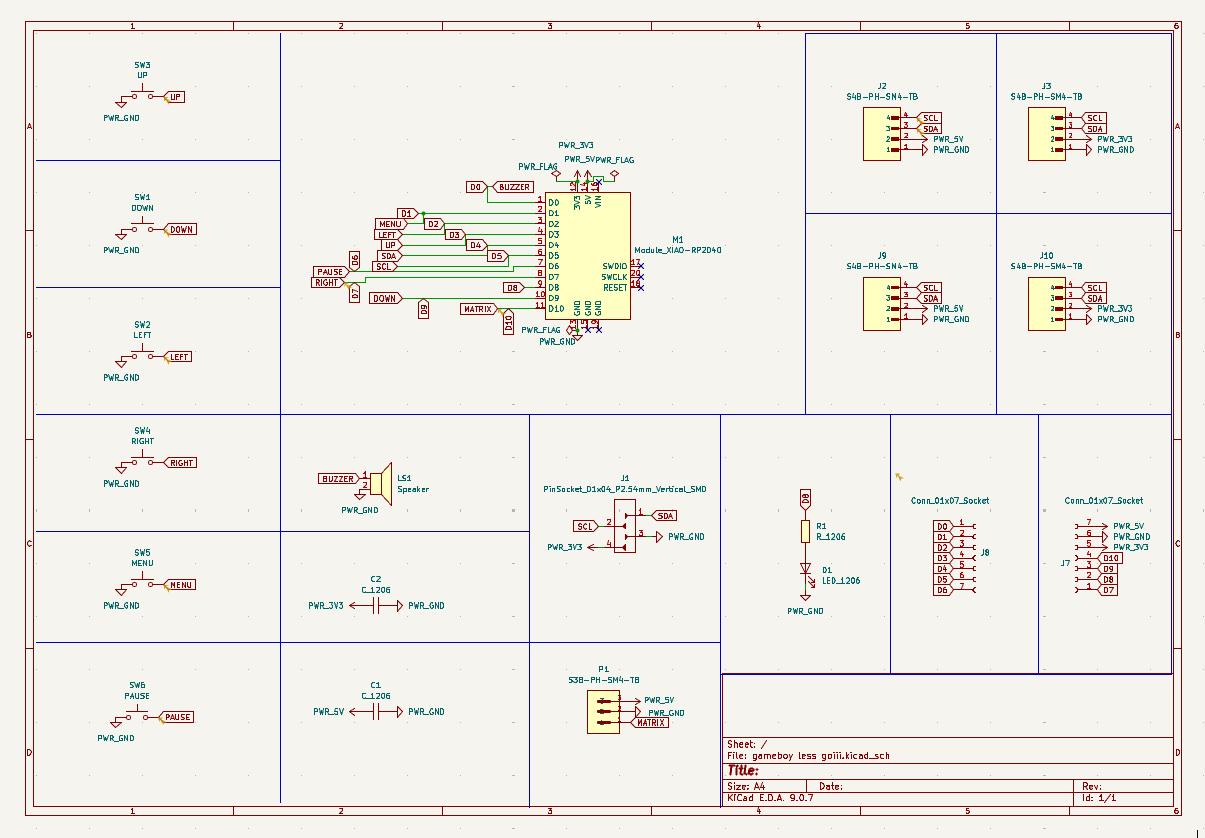The width and height of the screenshot is (1205, 838).
Task: Select capacitor C1 symbol
Action: point(376,711)
